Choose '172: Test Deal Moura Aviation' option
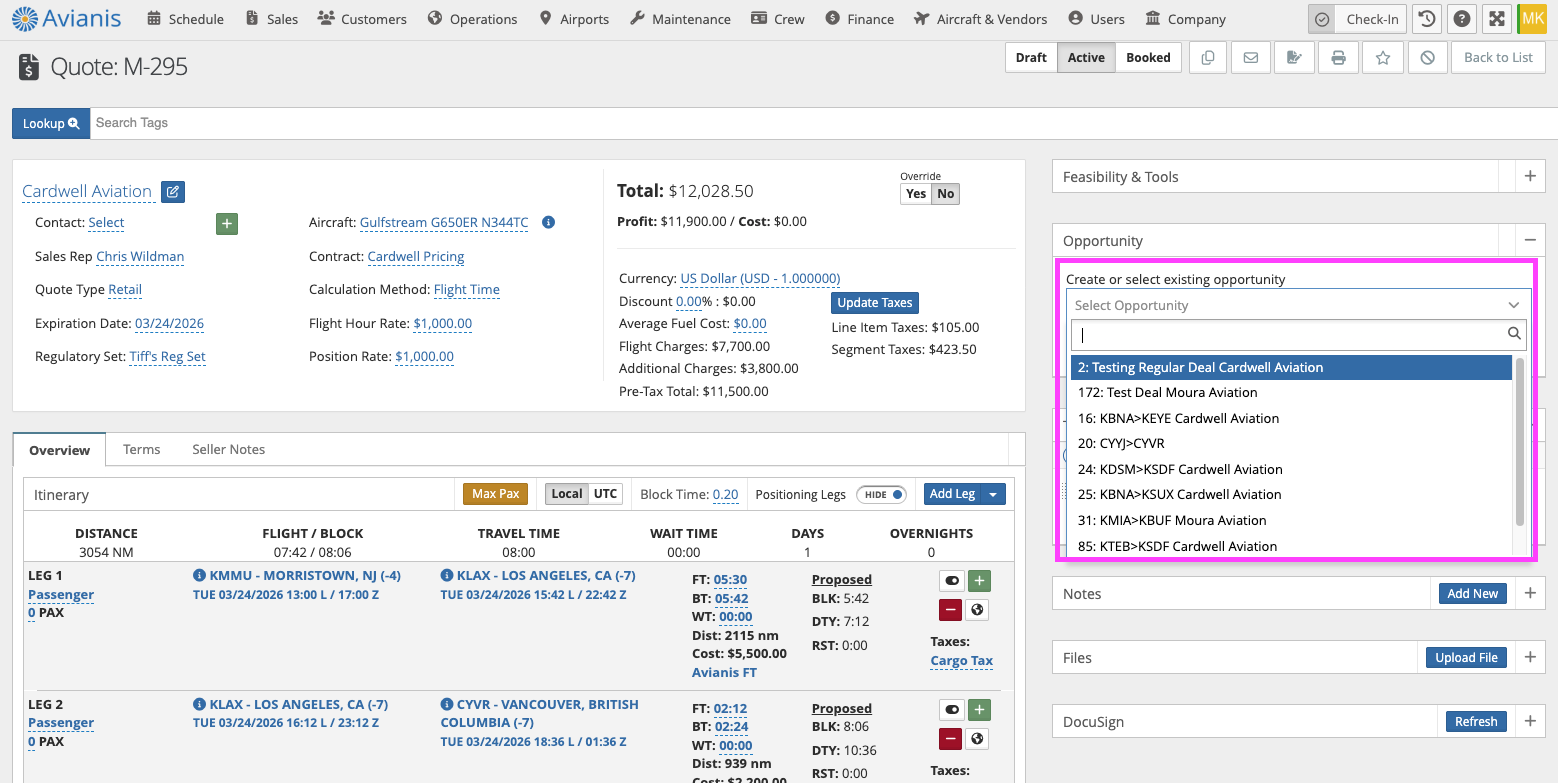 1167,393
